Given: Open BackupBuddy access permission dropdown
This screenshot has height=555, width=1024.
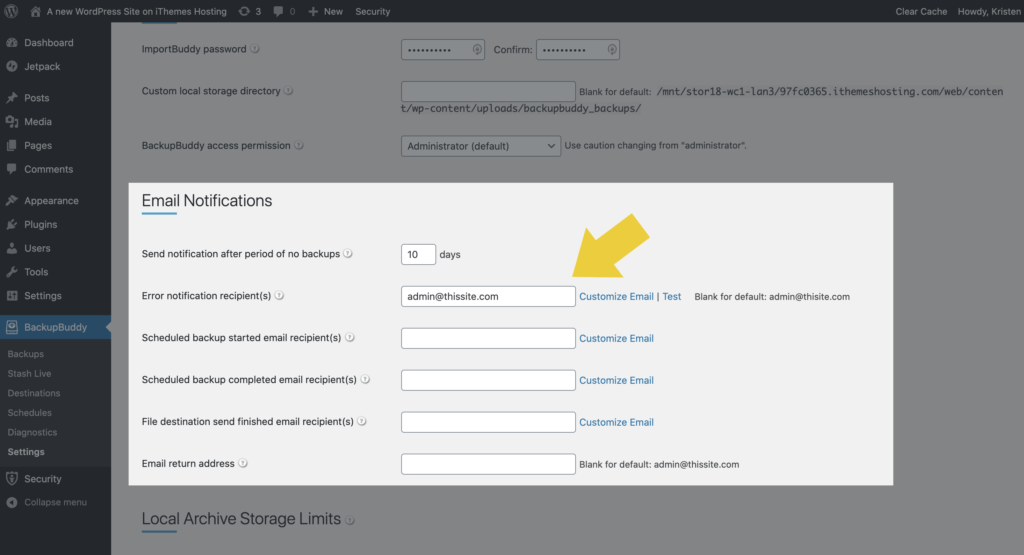Looking at the screenshot, I should click(x=481, y=146).
